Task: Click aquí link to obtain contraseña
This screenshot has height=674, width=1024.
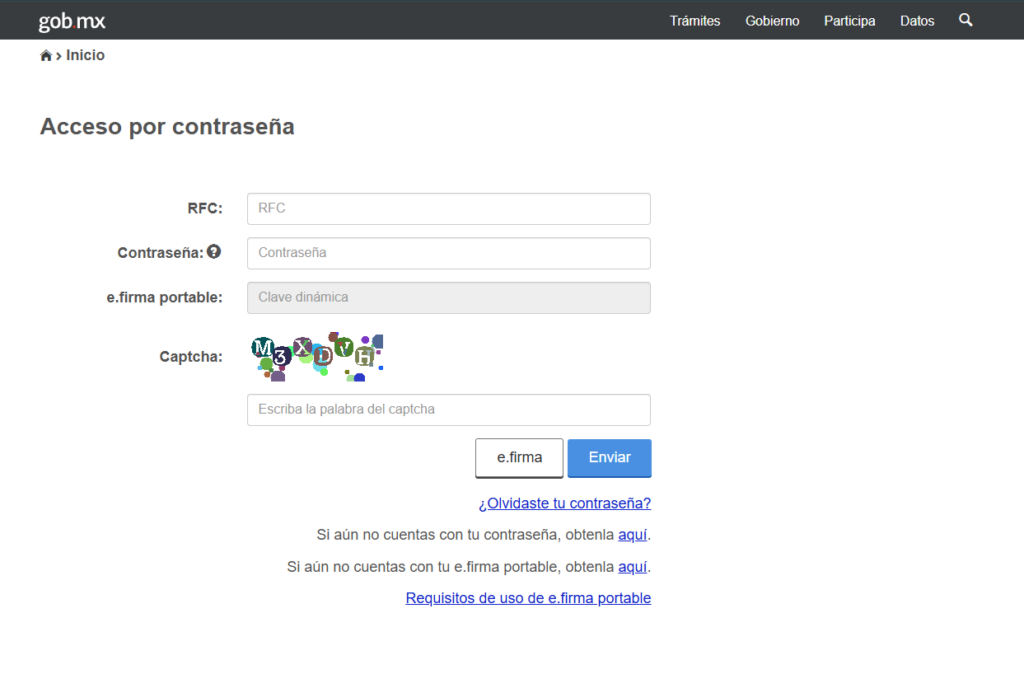Action: click(632, 535)
